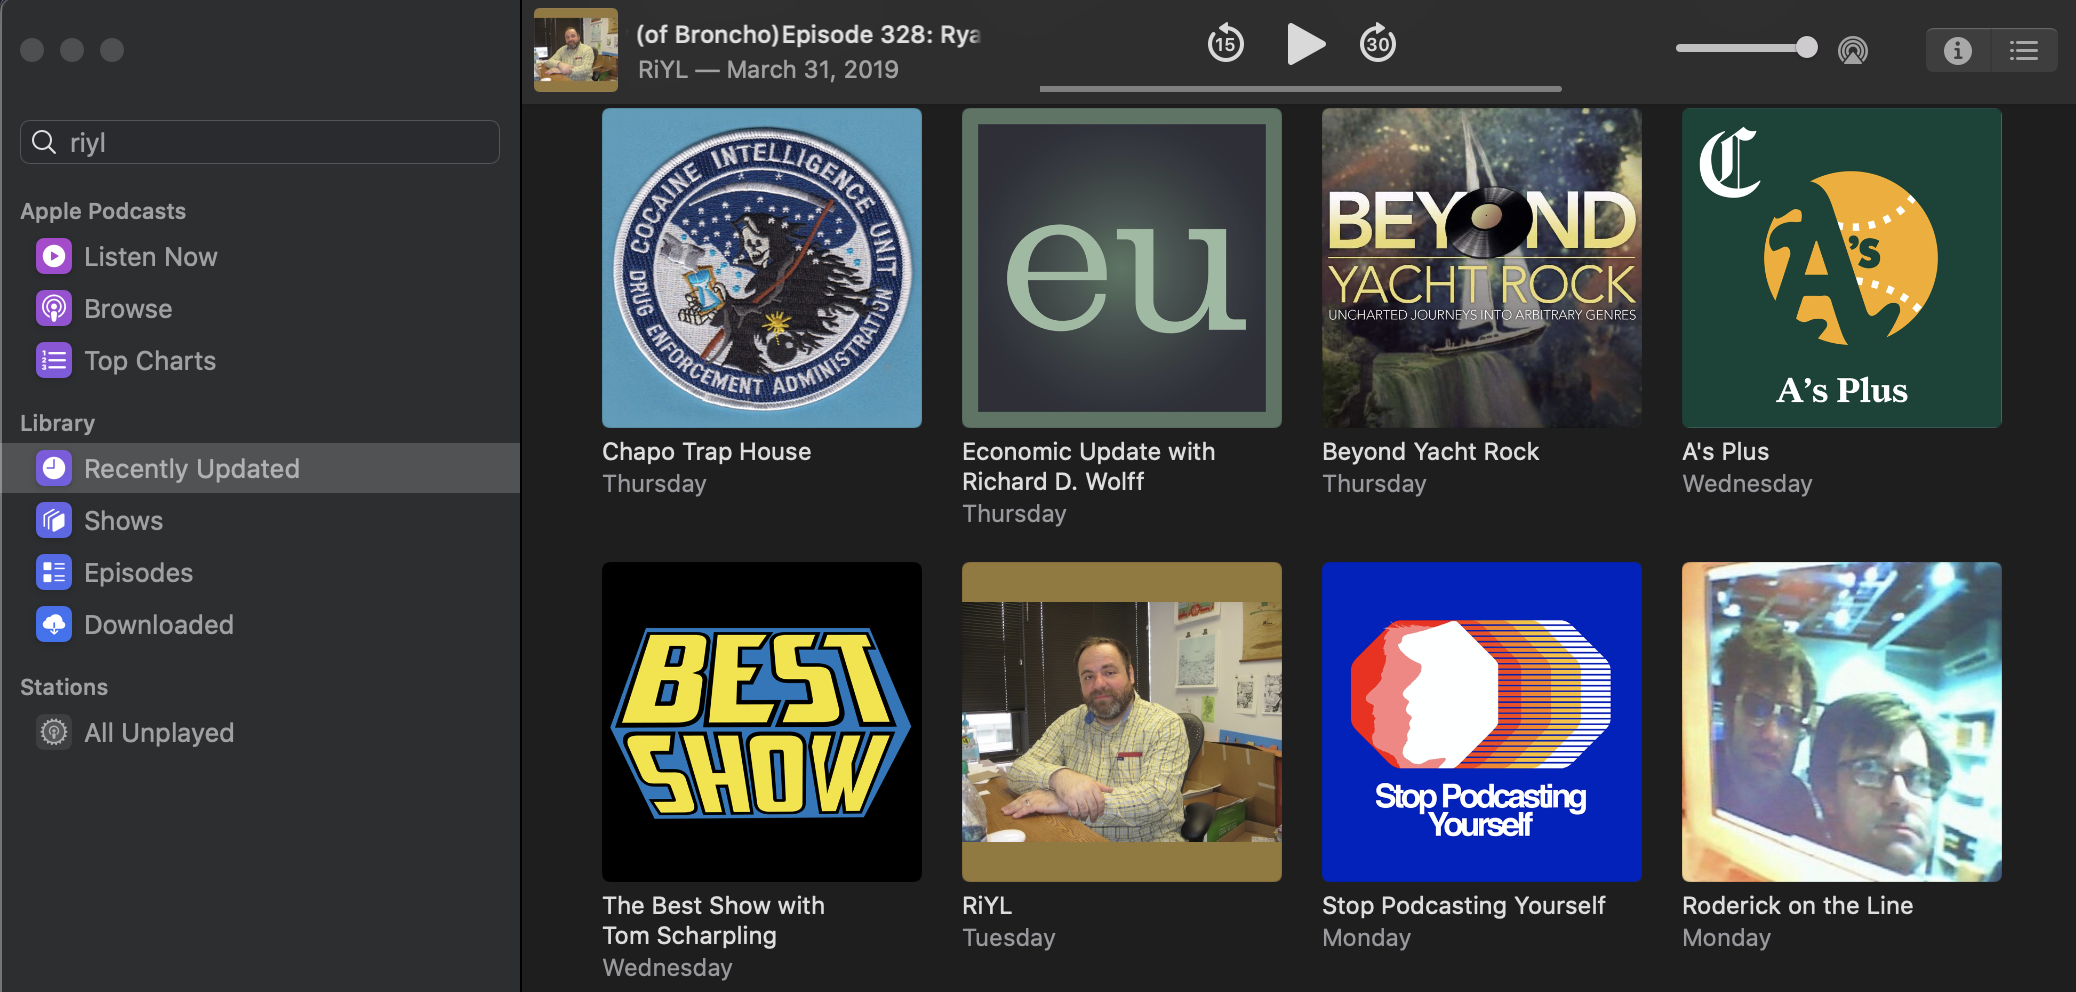Adjust the volume slider knob
Screen dimensions: 2076x992
click(x=1806, y=48)
